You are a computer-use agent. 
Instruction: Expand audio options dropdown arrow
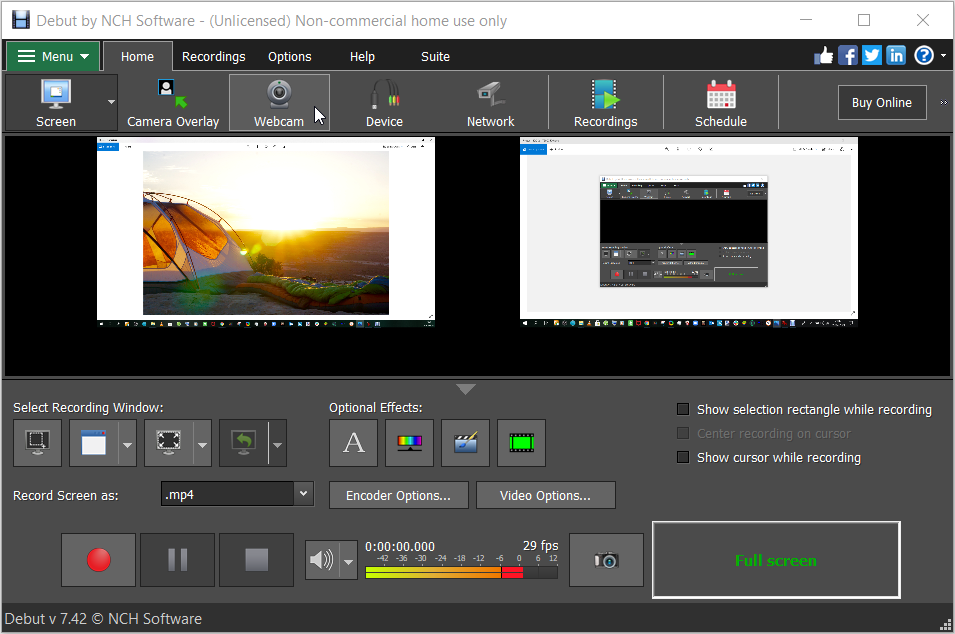[x=348, y=562]
